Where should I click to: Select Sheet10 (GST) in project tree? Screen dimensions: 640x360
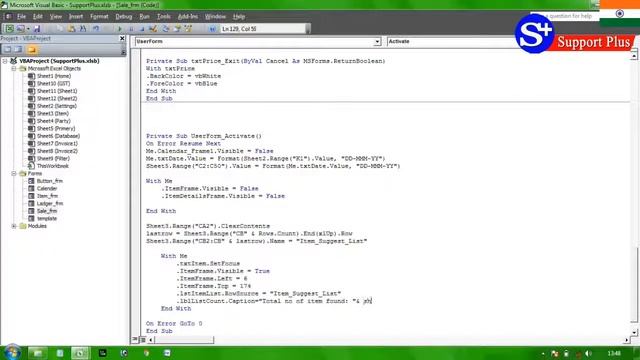tap(53, 84)
